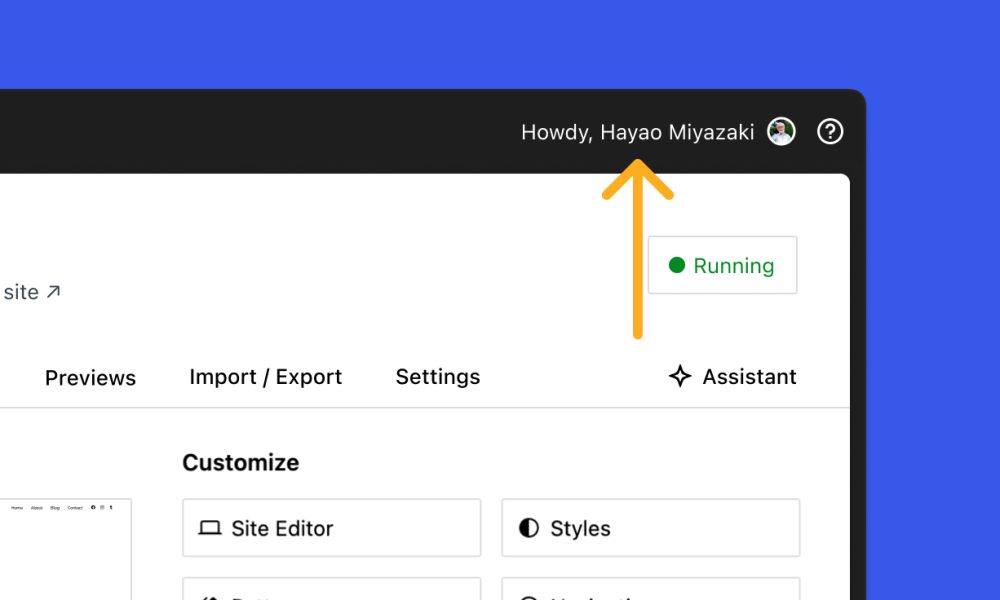Click the Assistant sparkle icon

[680, 377]
